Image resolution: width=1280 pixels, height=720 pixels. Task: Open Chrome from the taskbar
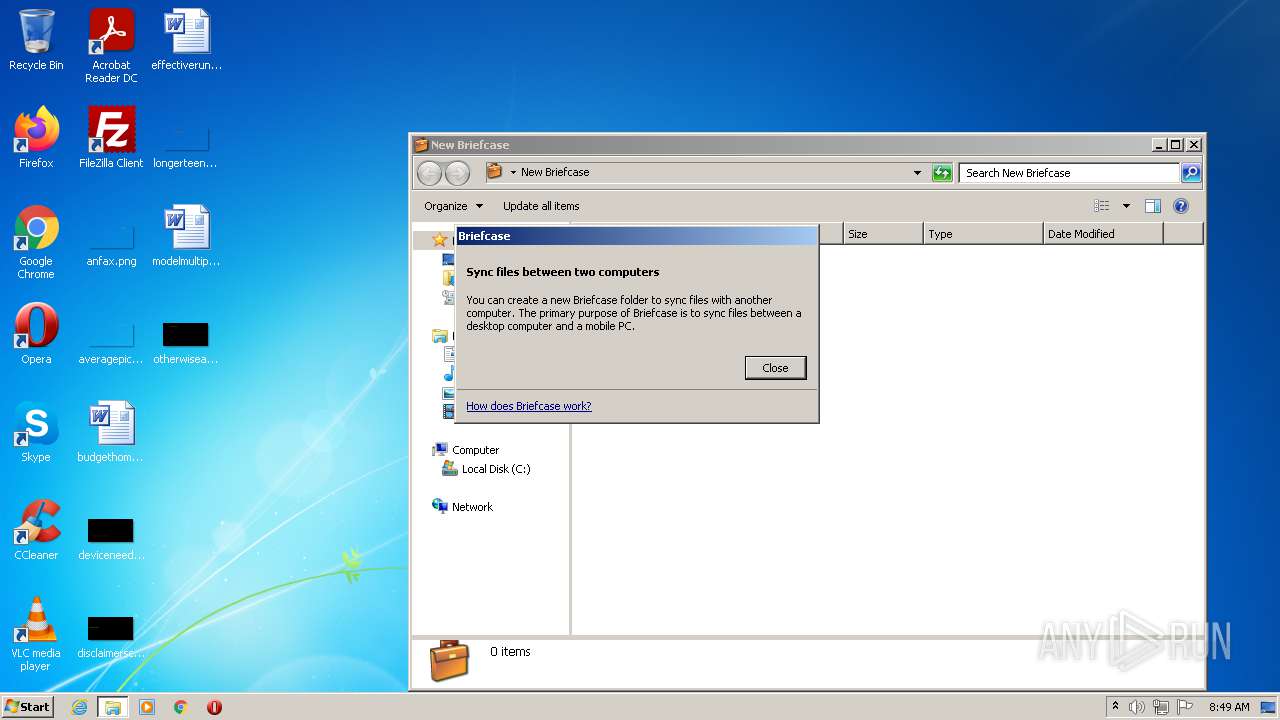[x=180, y=707]
